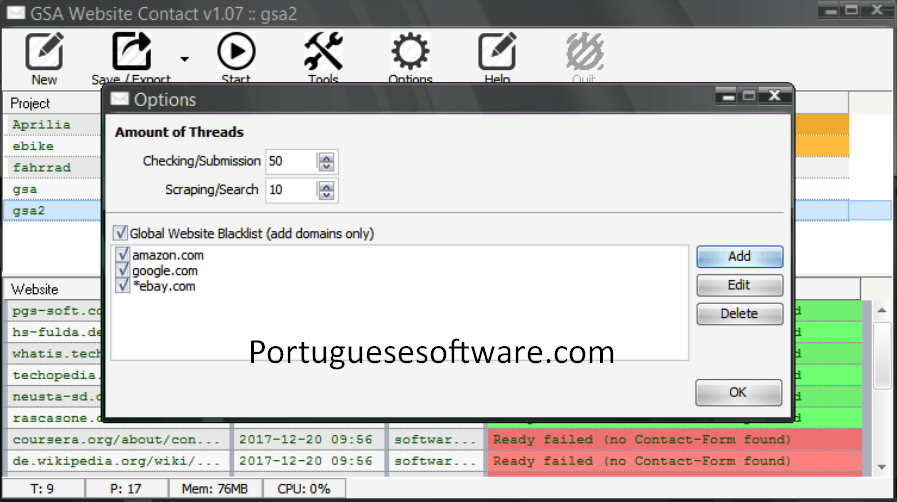
Task: Open the Help icon in toolbar
Action: pyautogui.click(x=496, y=51)
